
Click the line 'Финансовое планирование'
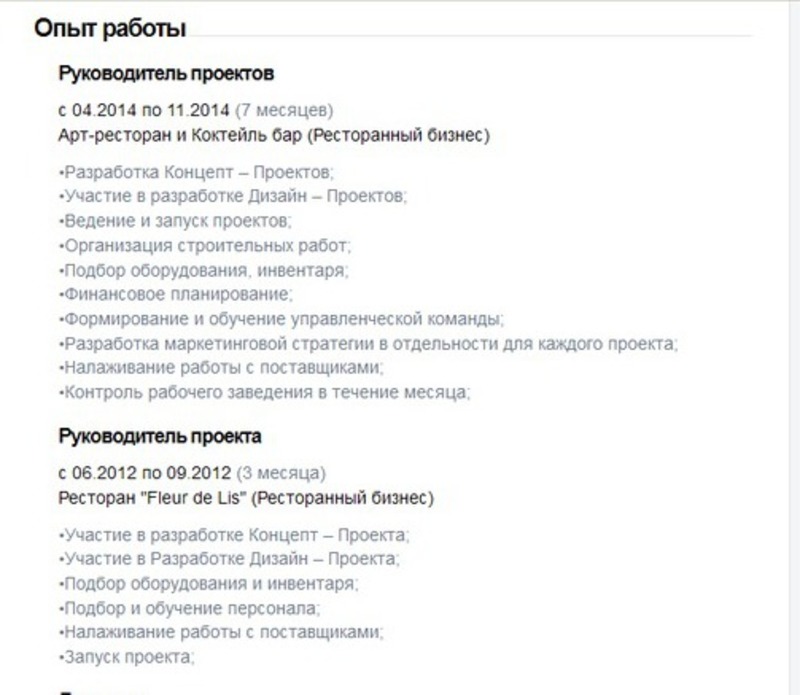[x=176, y=294]
